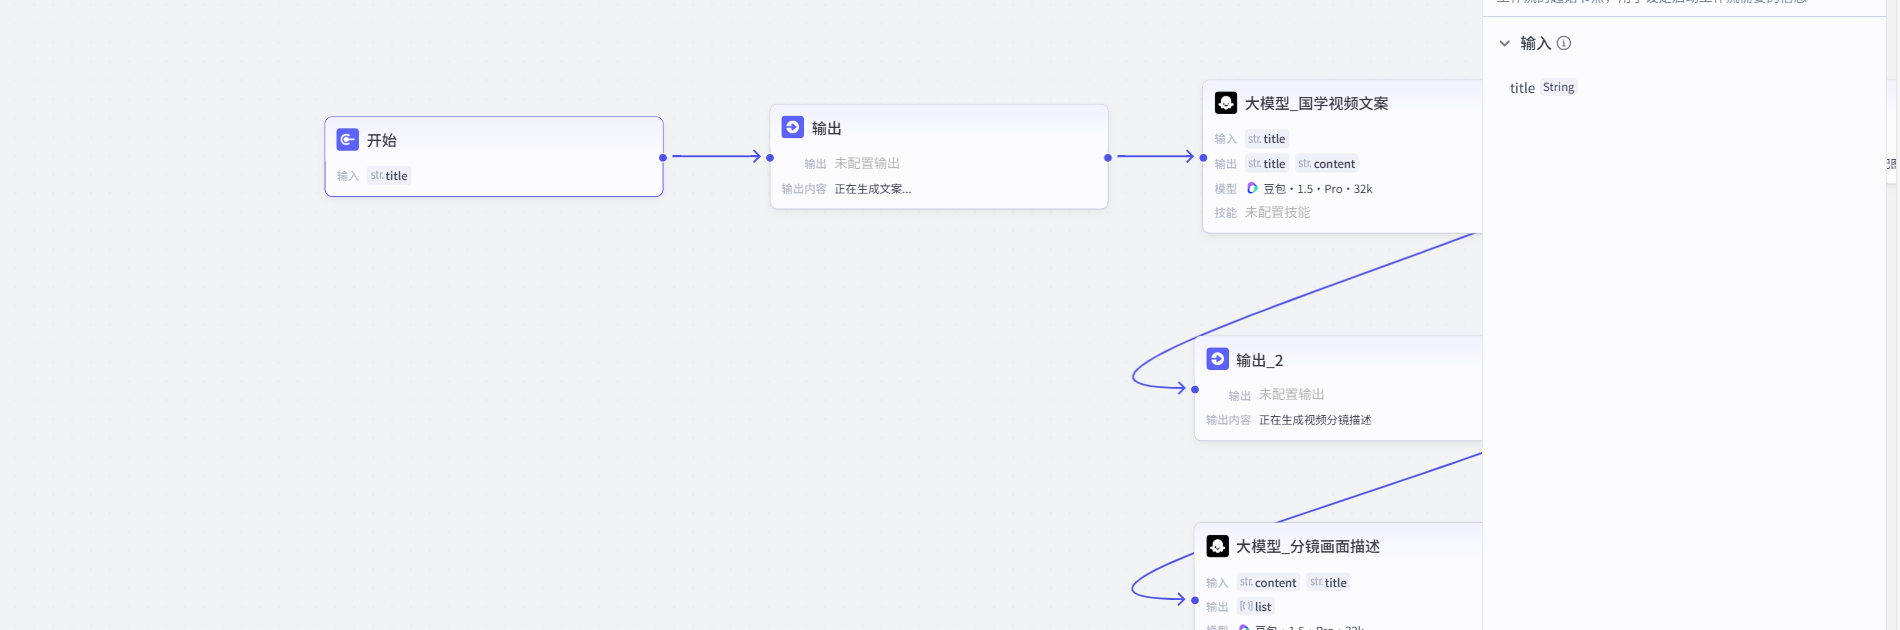Click input port of 大模型_分镜画面描述 node
Viewport: 1900px width, 630px height.
pyautogui.click(x=1195, y=600)
